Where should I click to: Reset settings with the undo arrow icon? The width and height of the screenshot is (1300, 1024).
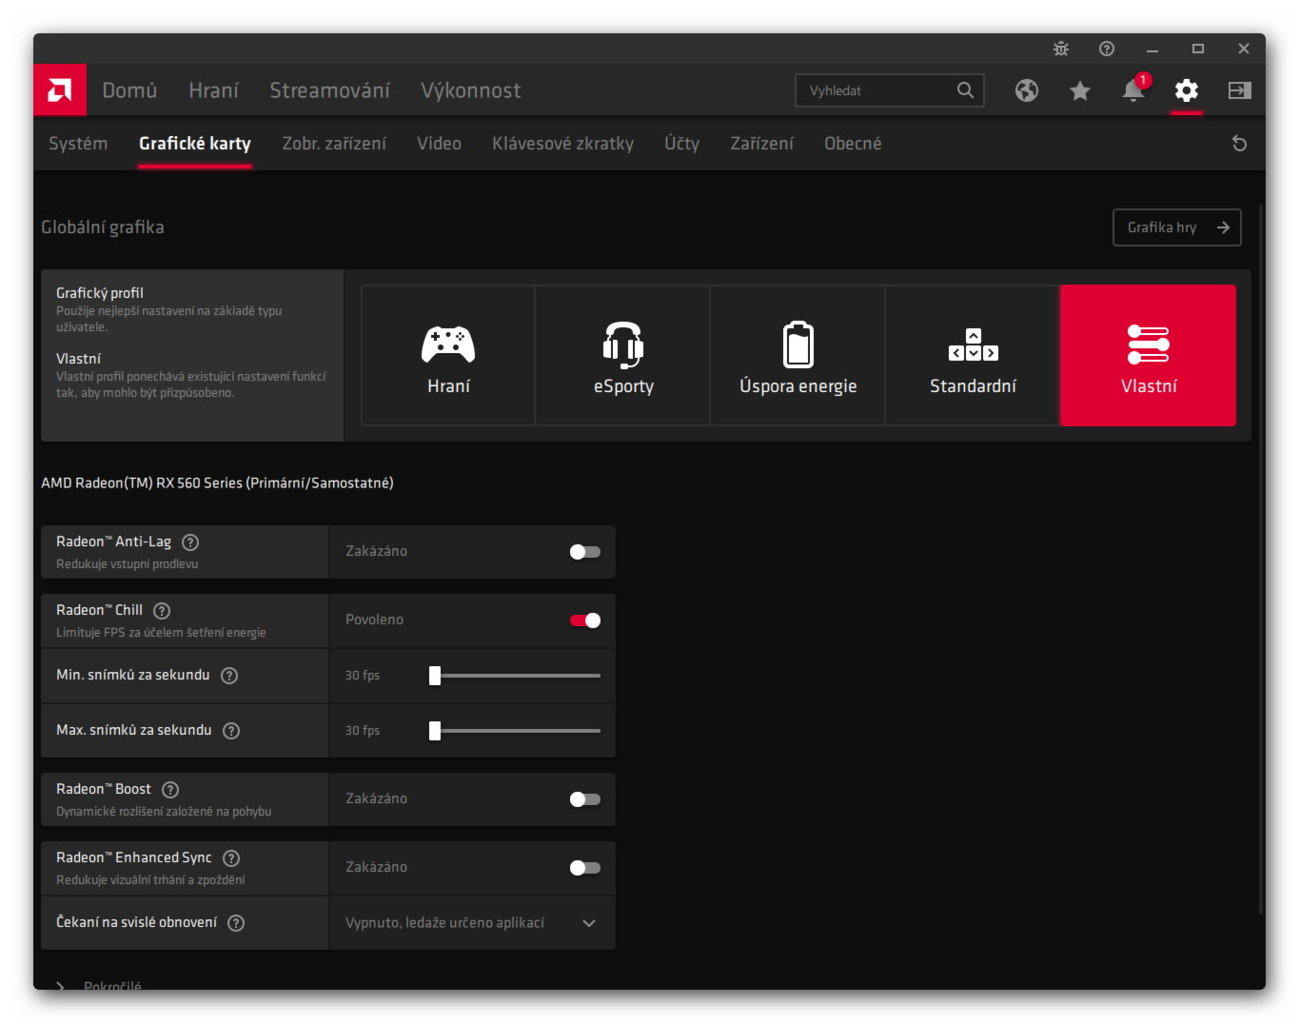1239,143
